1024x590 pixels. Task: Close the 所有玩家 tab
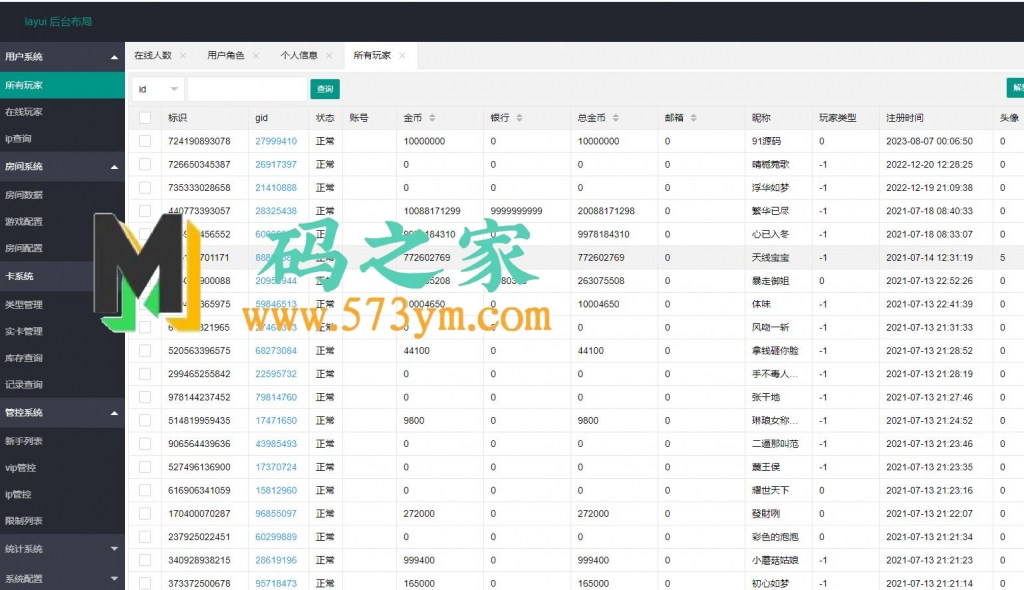click(402, 56)
